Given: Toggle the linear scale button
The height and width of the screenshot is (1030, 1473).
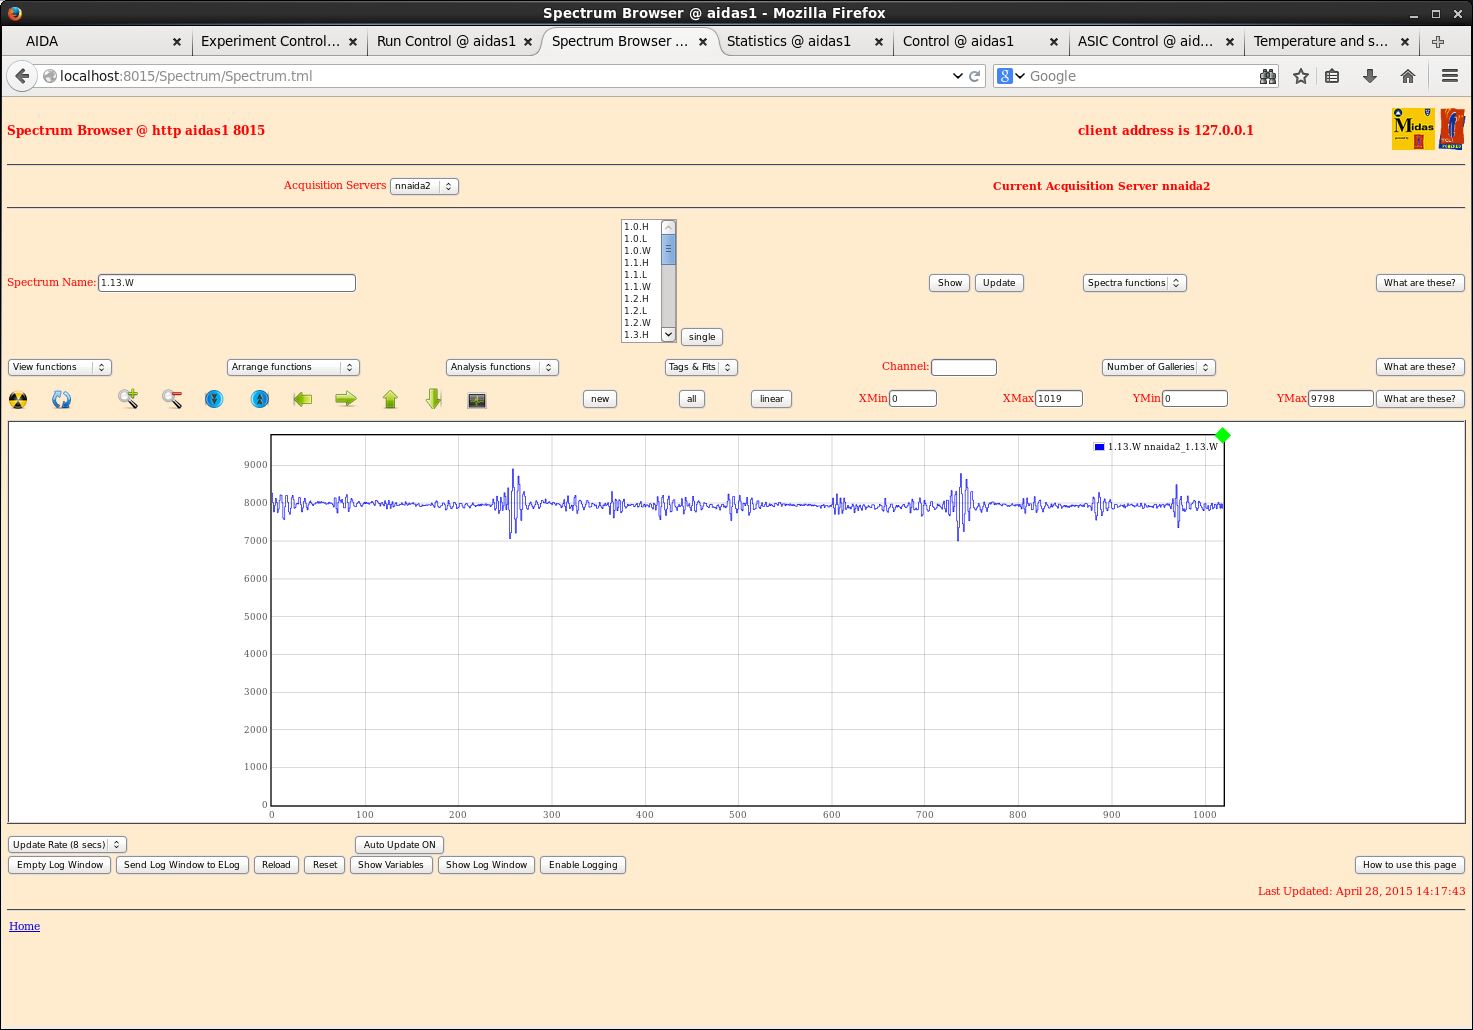Looking at the screenshot, I should 771,399.
